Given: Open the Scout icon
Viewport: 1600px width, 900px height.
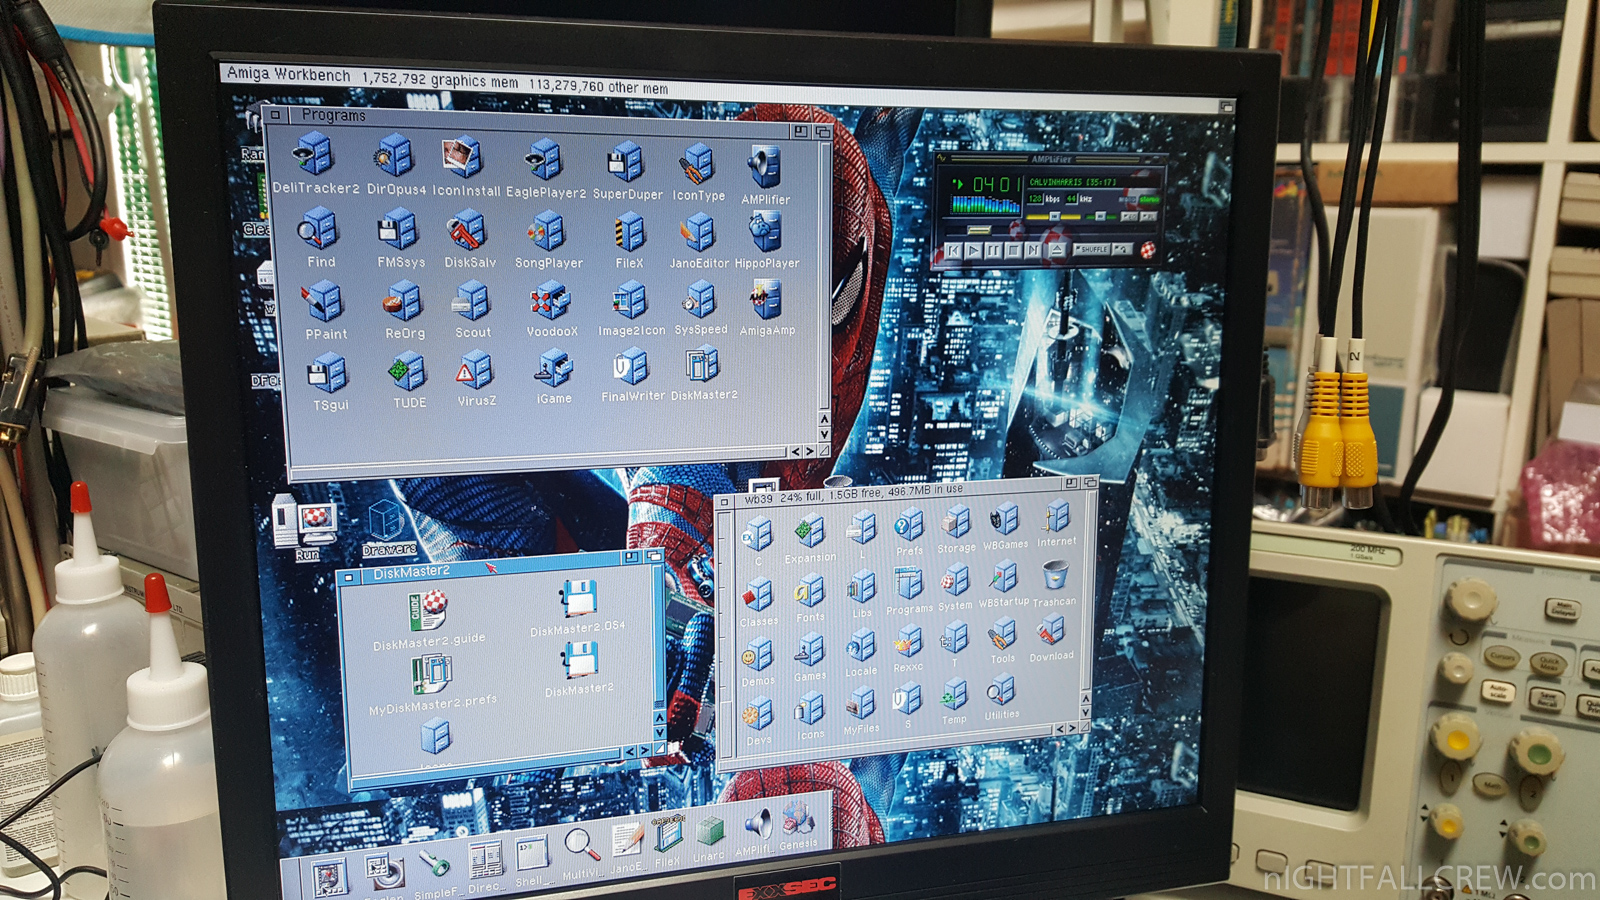Looking at the screenshot, I should (x=471, y=301).
